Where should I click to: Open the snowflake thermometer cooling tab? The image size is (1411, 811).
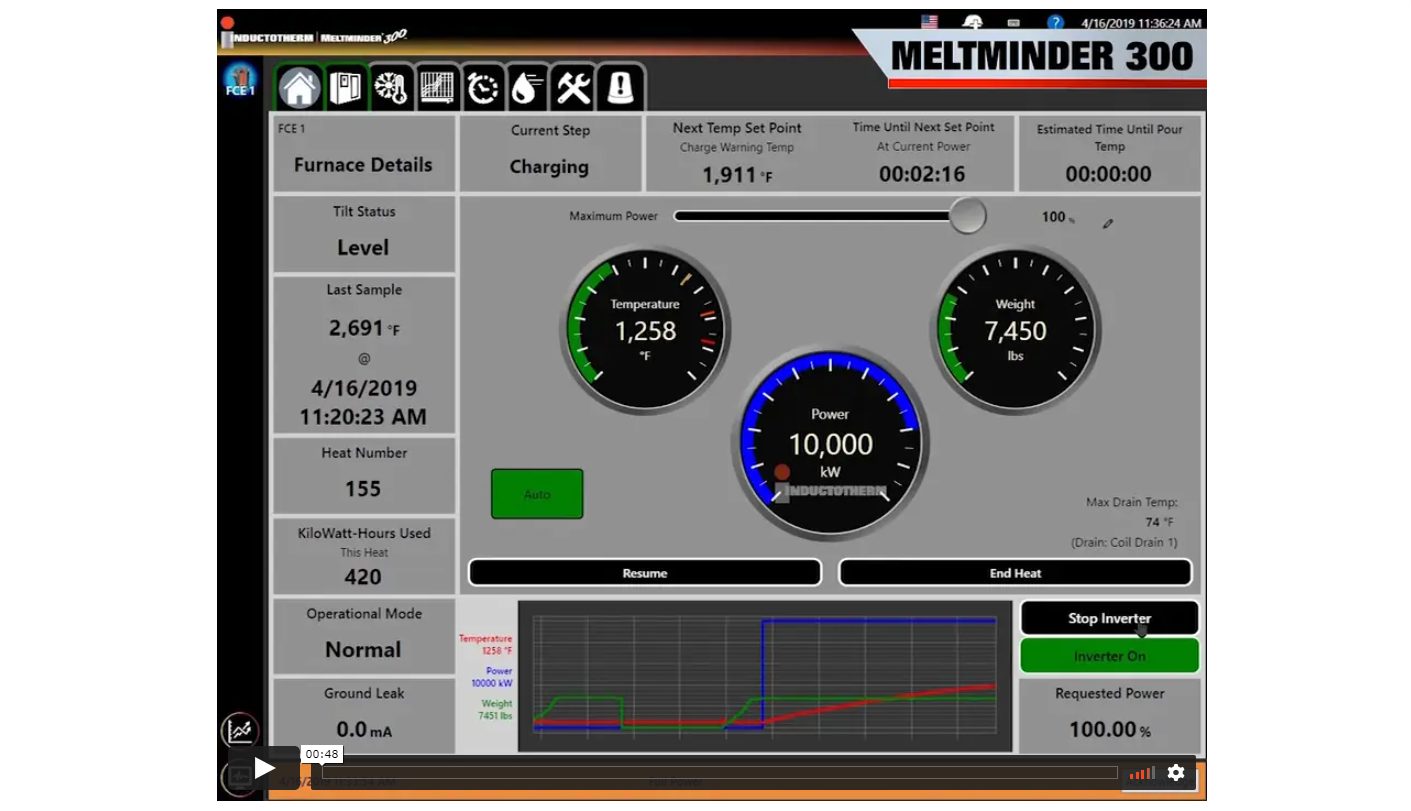pyautogui.click(x=390, y=88)
